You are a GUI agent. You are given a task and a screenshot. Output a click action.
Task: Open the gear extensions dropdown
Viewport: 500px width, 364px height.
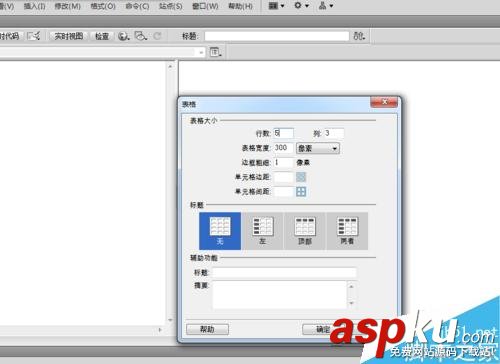pyautogui.click(x=301, y=6)
